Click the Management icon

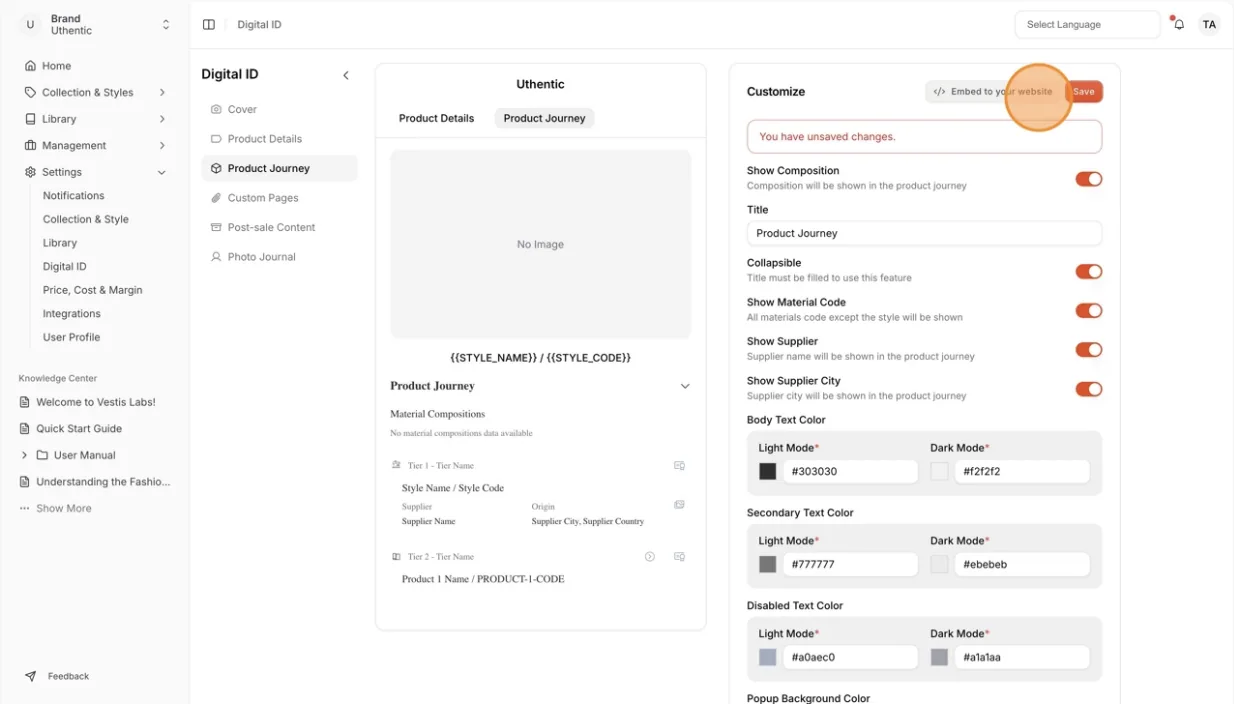[30, 145]
